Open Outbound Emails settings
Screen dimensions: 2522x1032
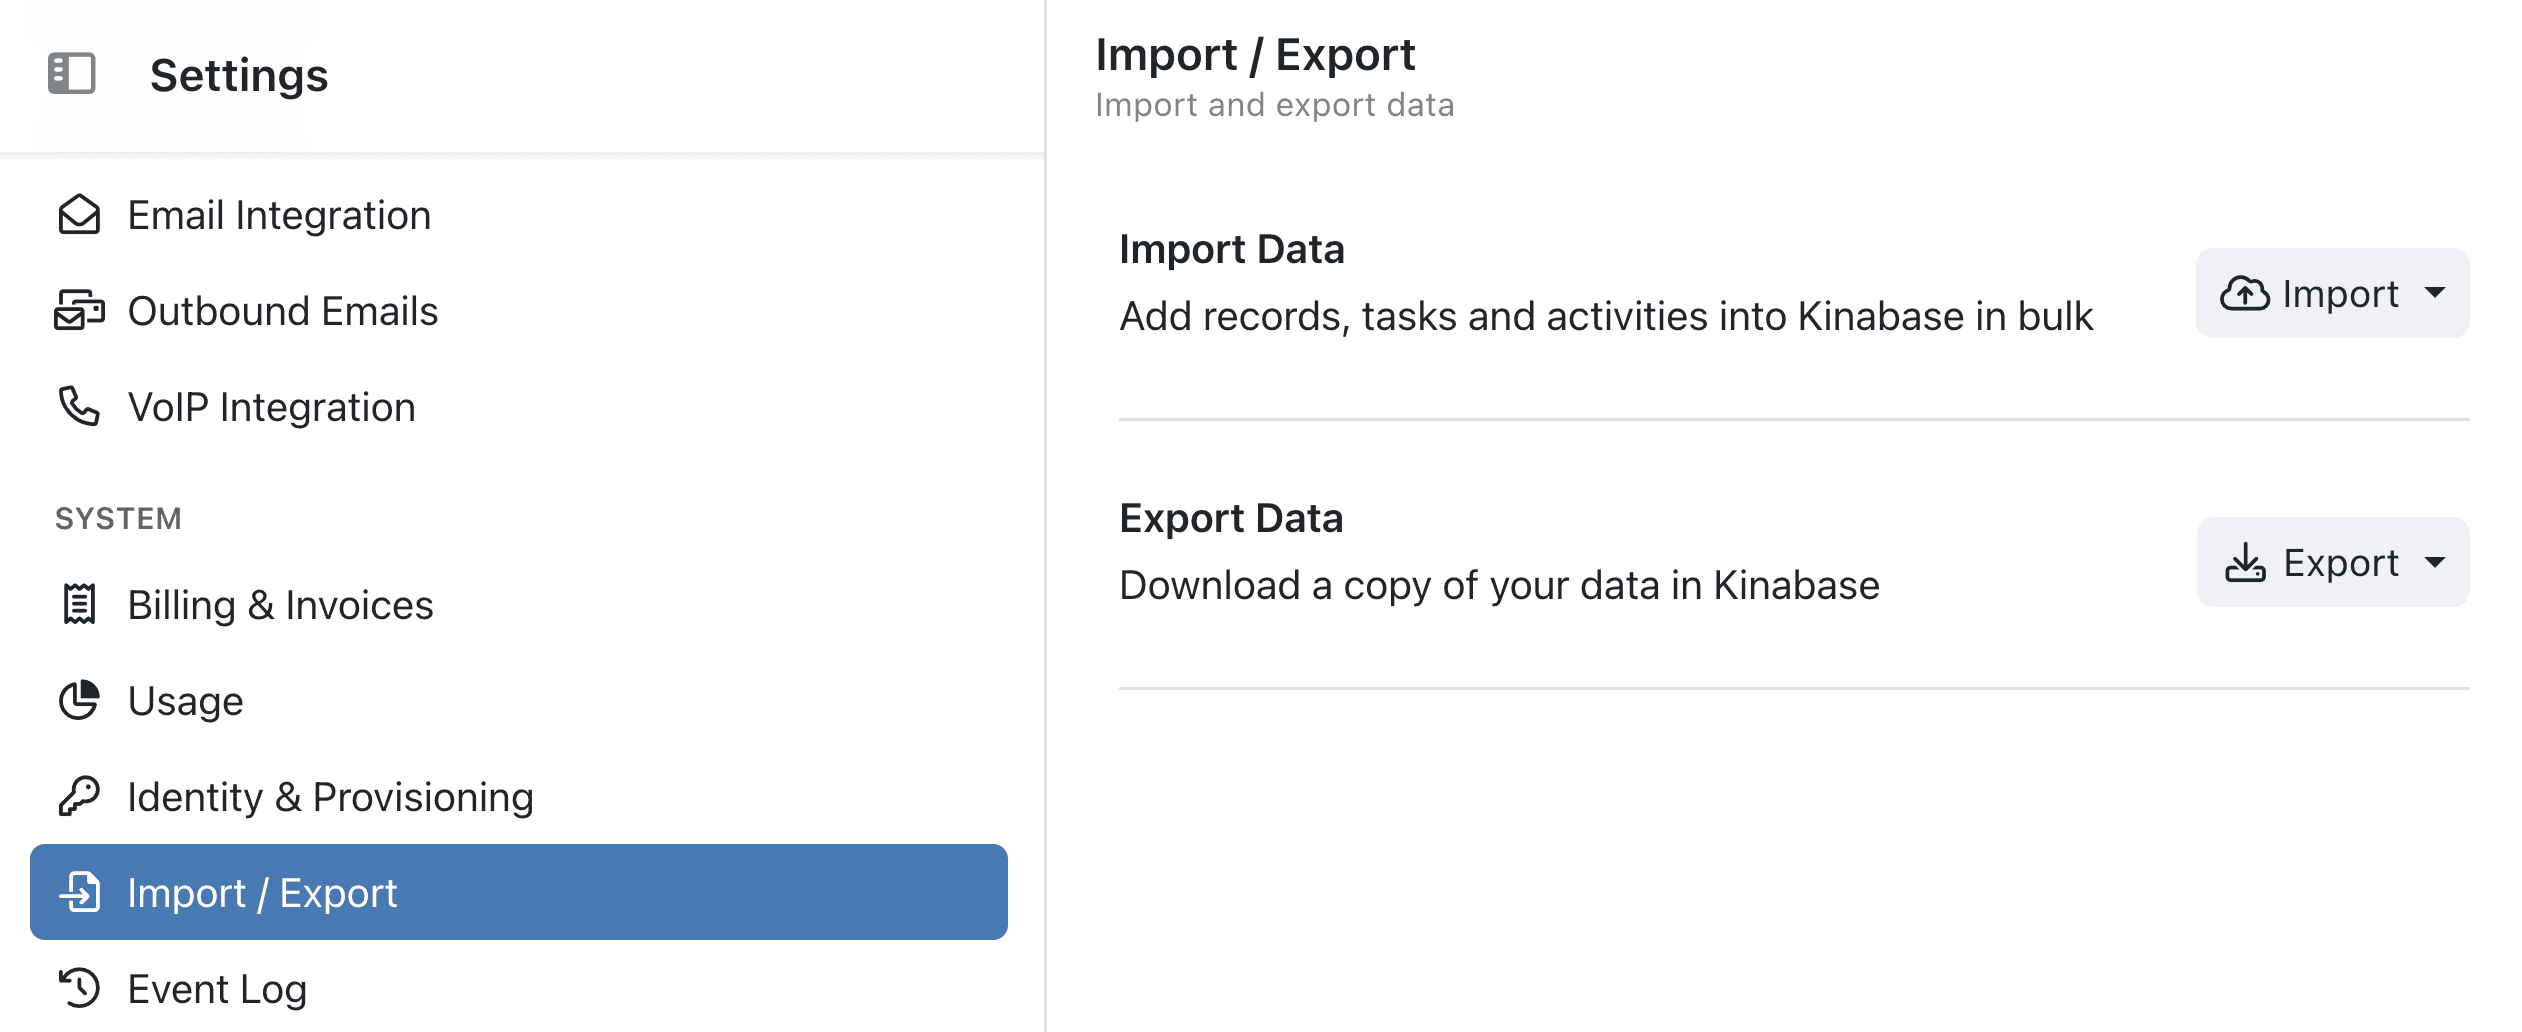coord(519,311)
